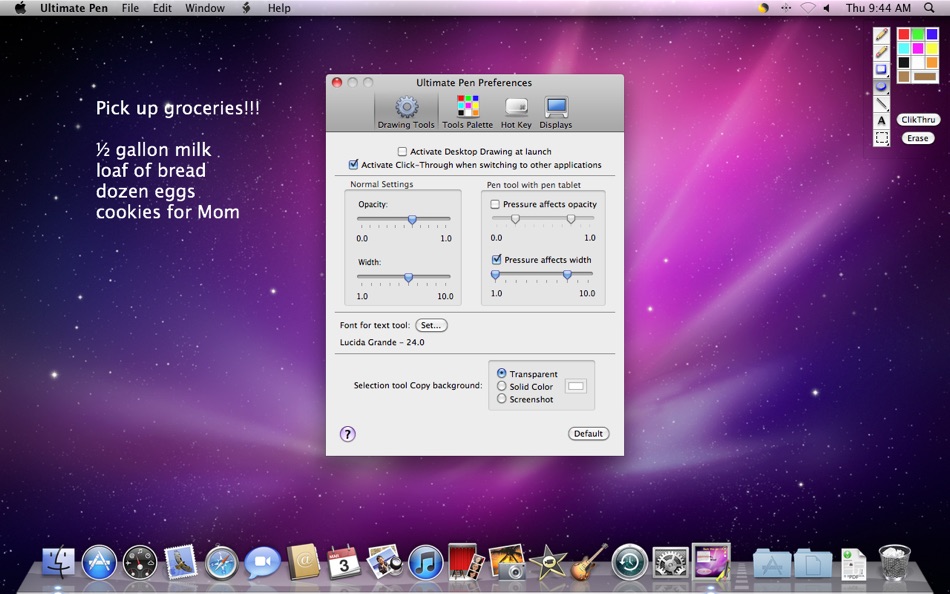Open the Drawing Tools preferences pane
950x594 pixels.
click(406, 112)
